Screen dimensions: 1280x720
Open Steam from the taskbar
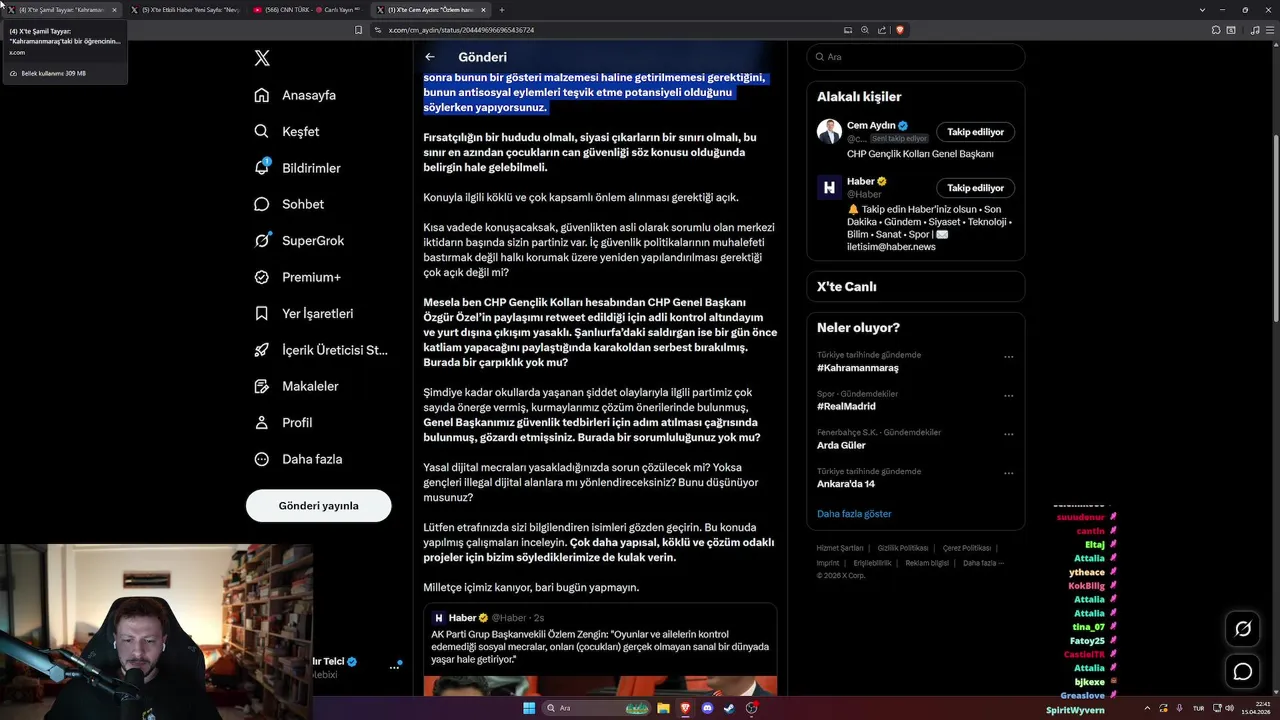click(x=729, y=708)
